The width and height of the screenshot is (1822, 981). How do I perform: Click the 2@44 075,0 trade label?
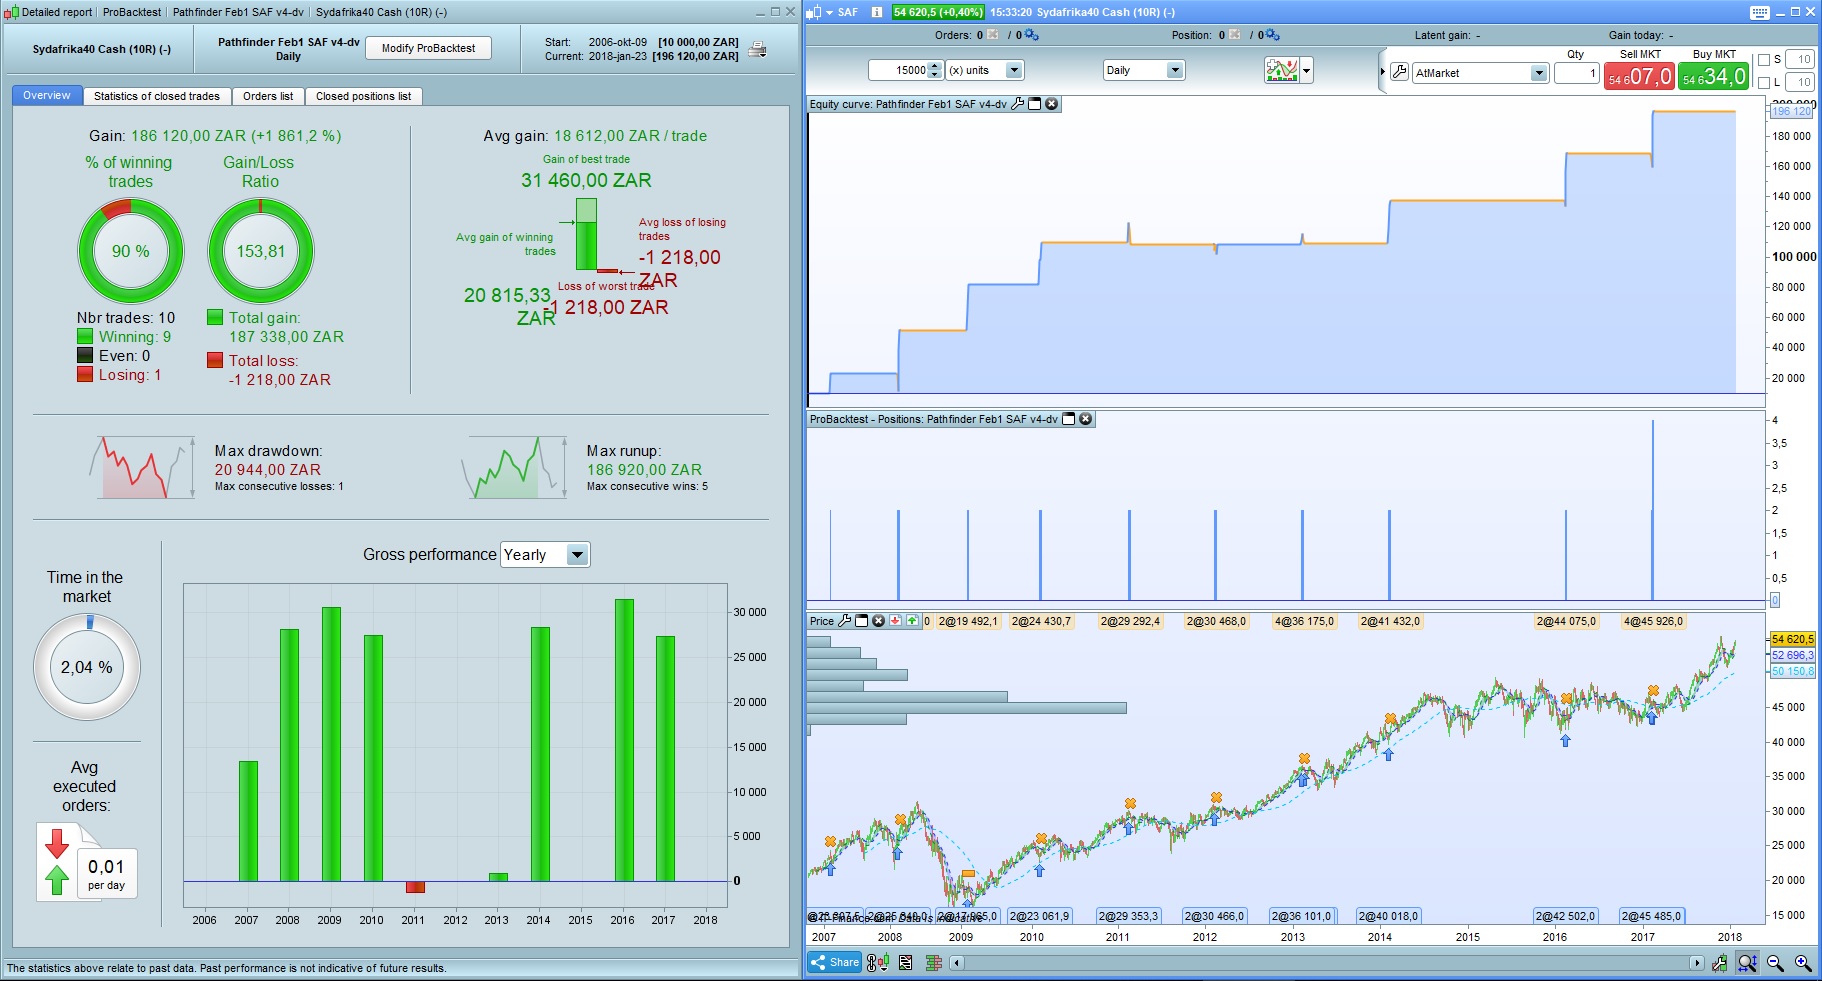(1567, 622)
